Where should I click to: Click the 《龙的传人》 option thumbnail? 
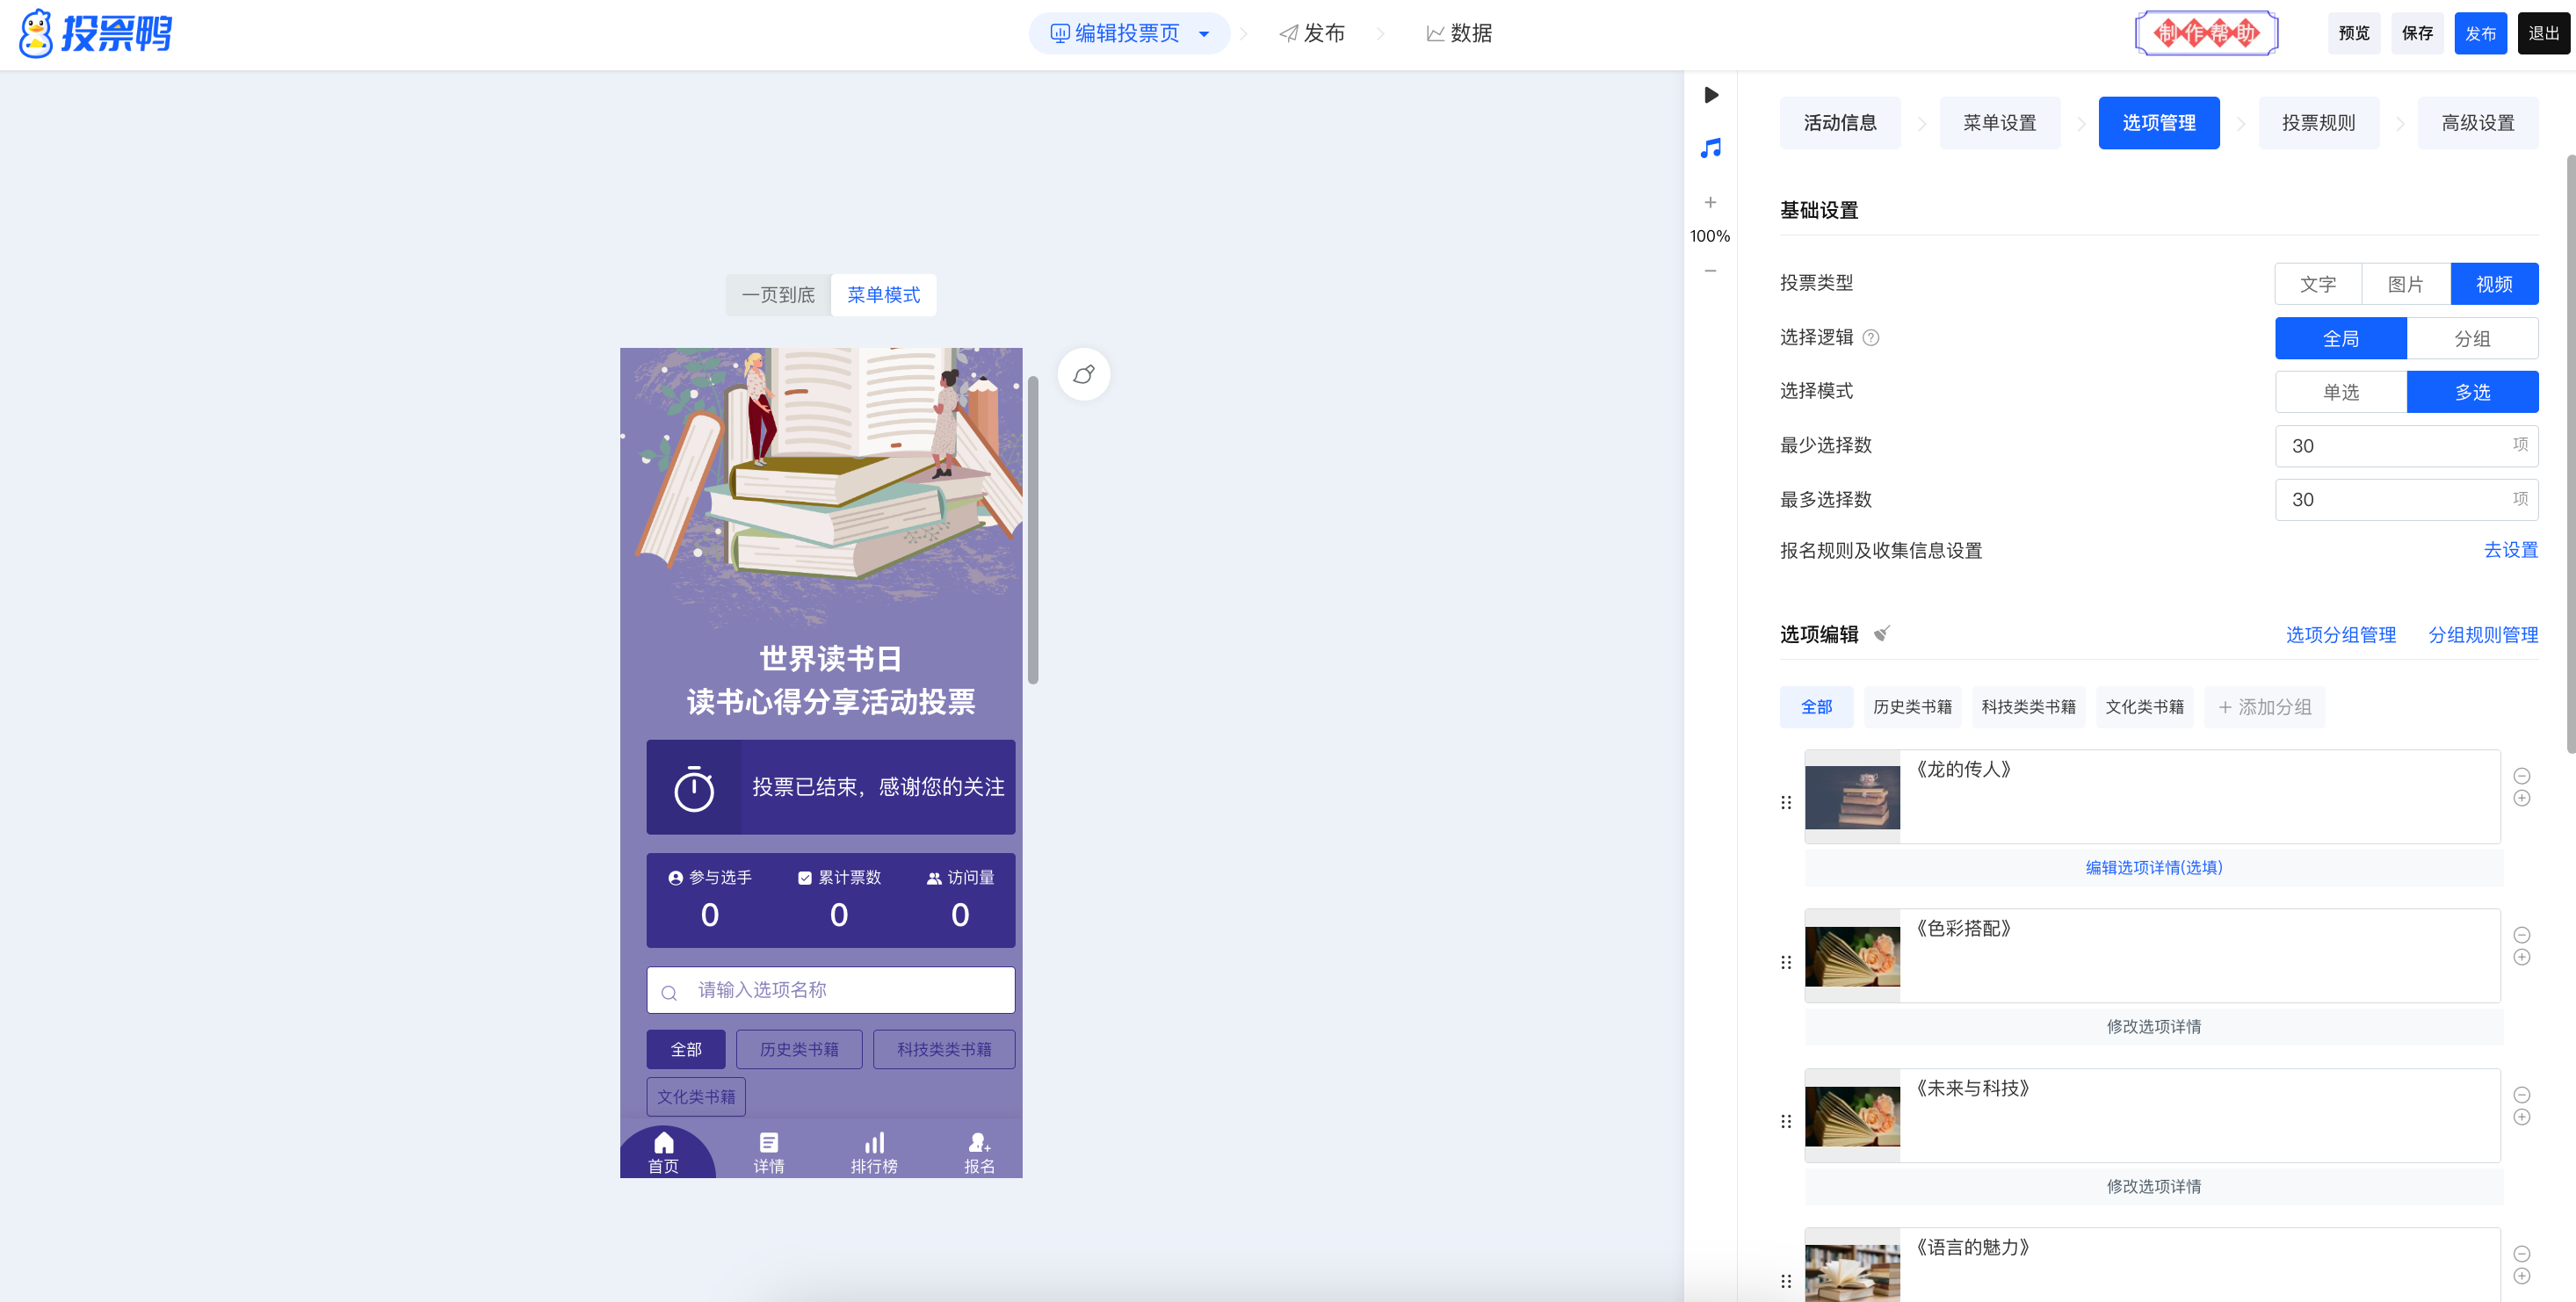[1851, 797]
